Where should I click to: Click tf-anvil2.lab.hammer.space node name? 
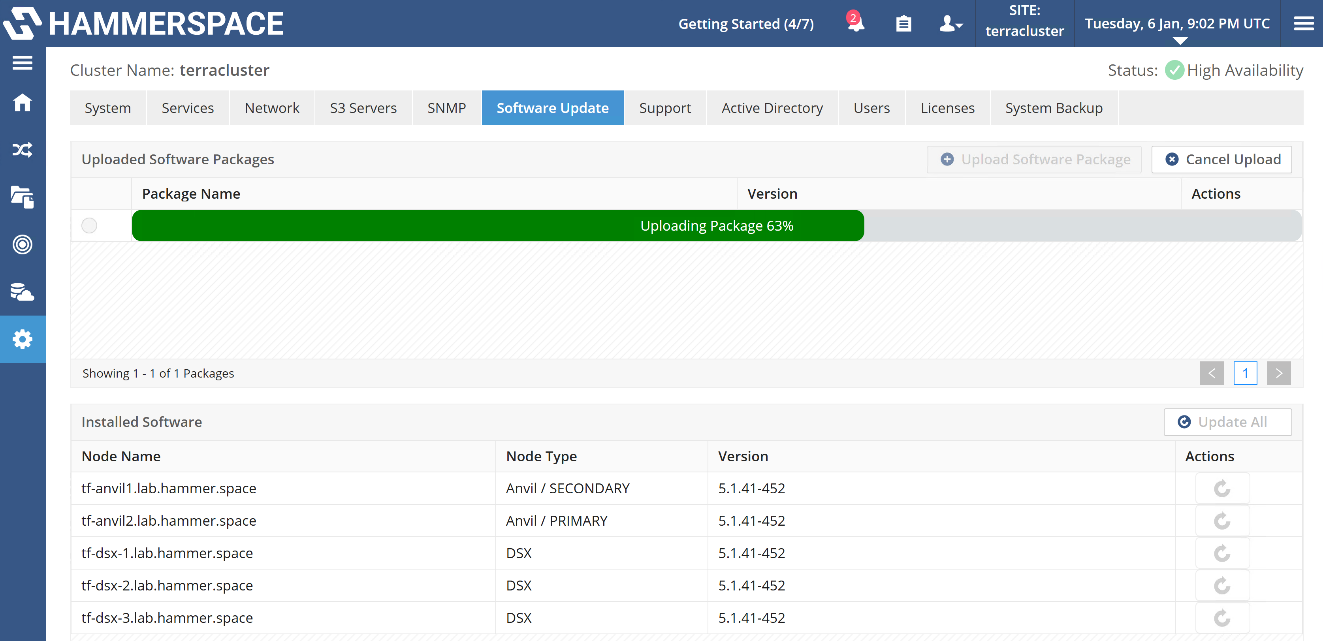[x=169, y=521]
